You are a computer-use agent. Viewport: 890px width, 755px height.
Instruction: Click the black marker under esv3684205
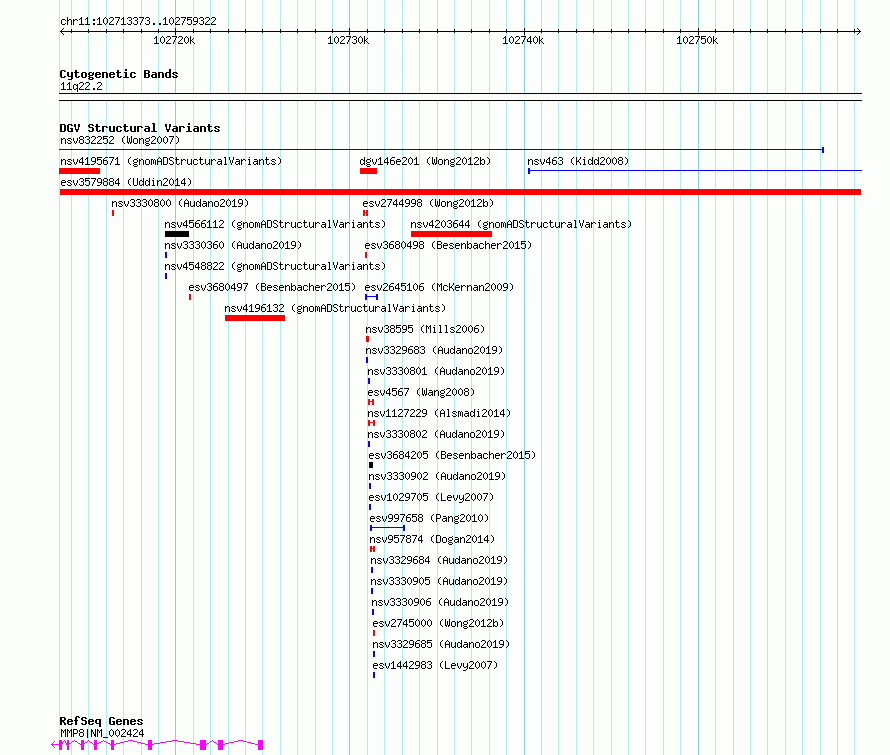(x=371, y=465)
